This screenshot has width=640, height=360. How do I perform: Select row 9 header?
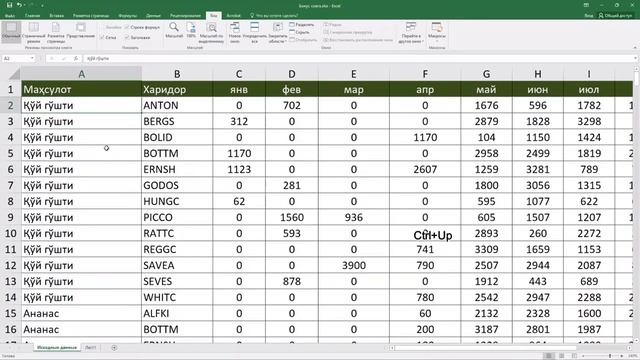(x=10, y=217)
